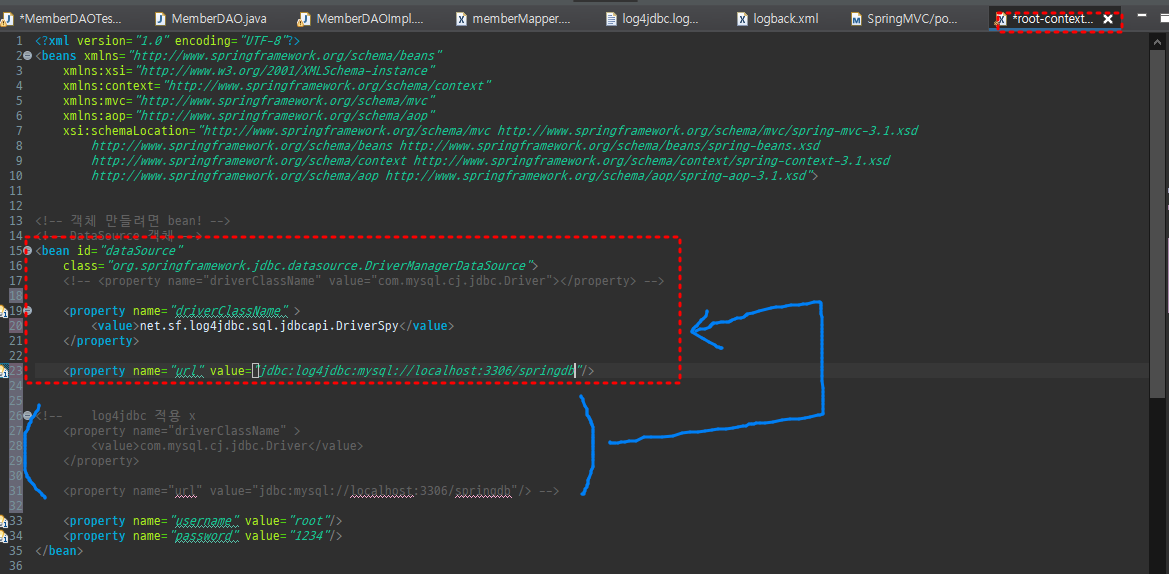This screenshot has width=1169, height=574.
Task: Click the XML declaration on line 1
Action: click(168, 41)
